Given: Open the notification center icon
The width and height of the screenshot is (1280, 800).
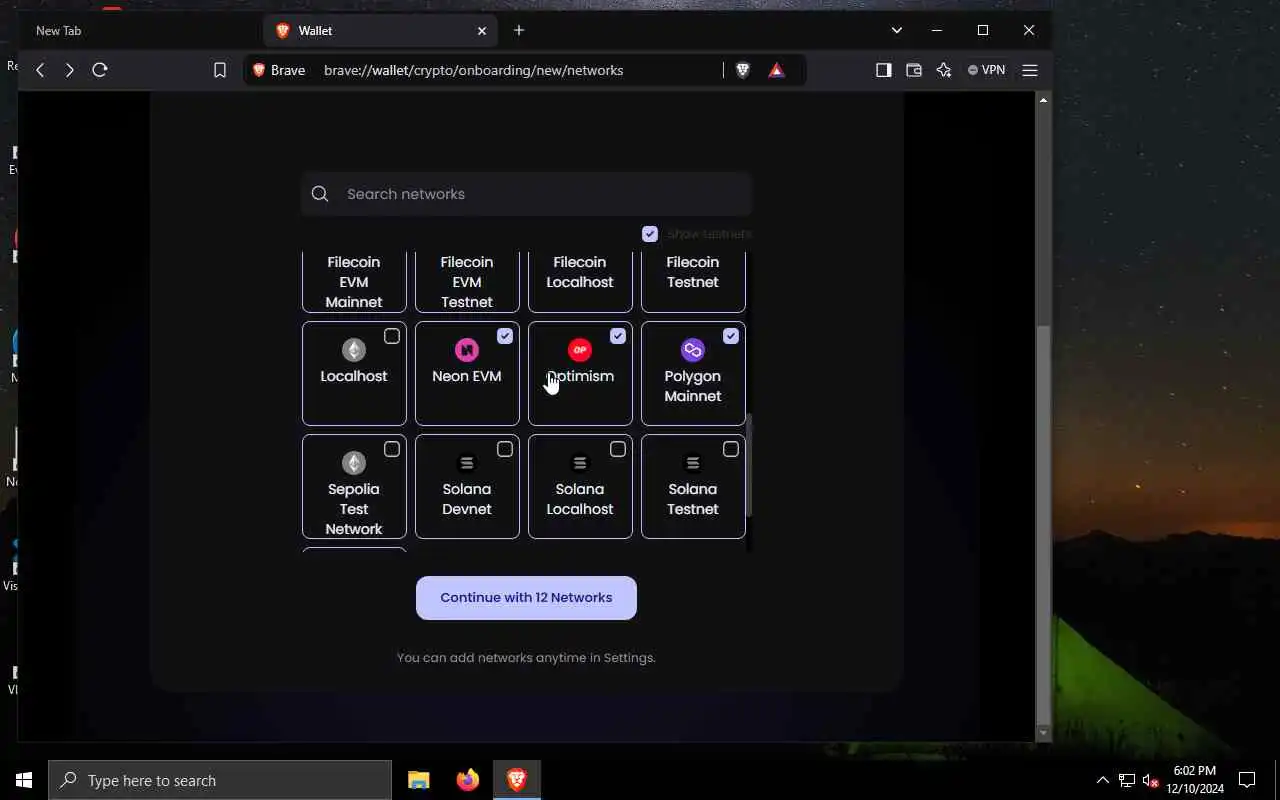Looking at the screenshot, I should (x=1247, y=780).
